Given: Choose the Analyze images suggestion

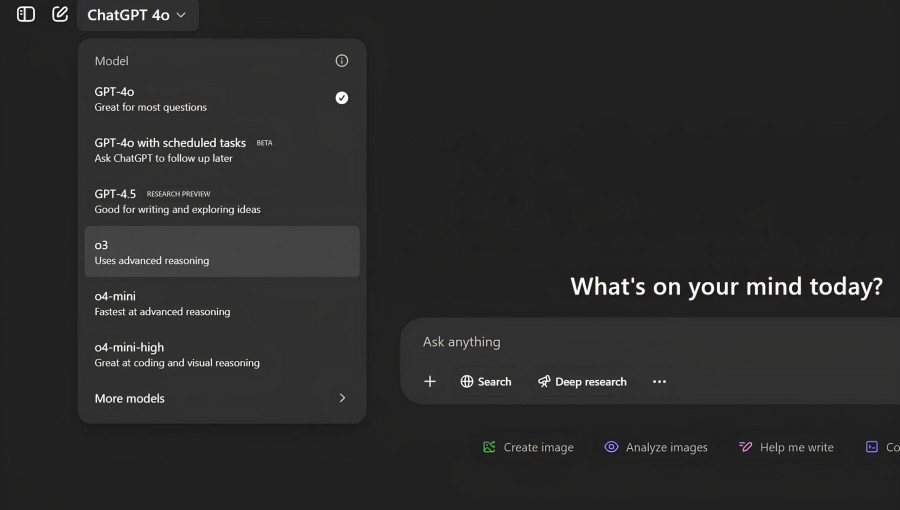Looking at the screenshot, I should (x=655, y=447).
